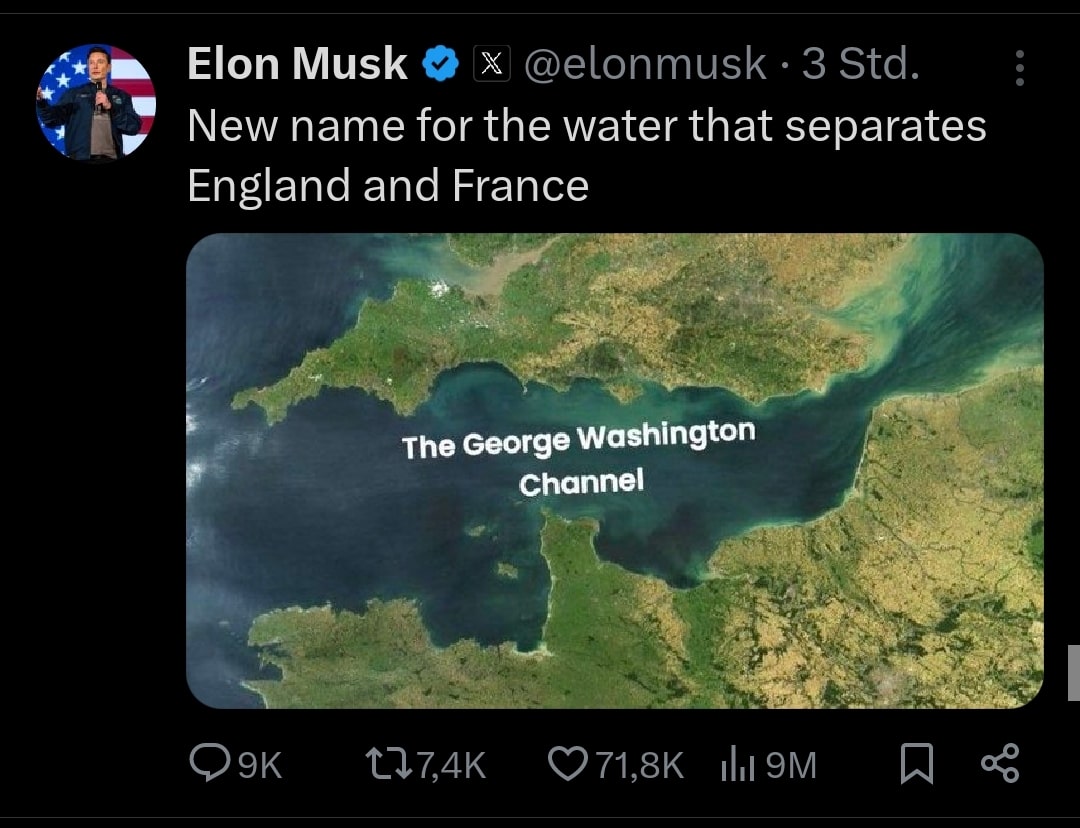Click the tweet text about England and France
Image resolution: width=1080 pixels, height=828 pixels.
point(586,156)
